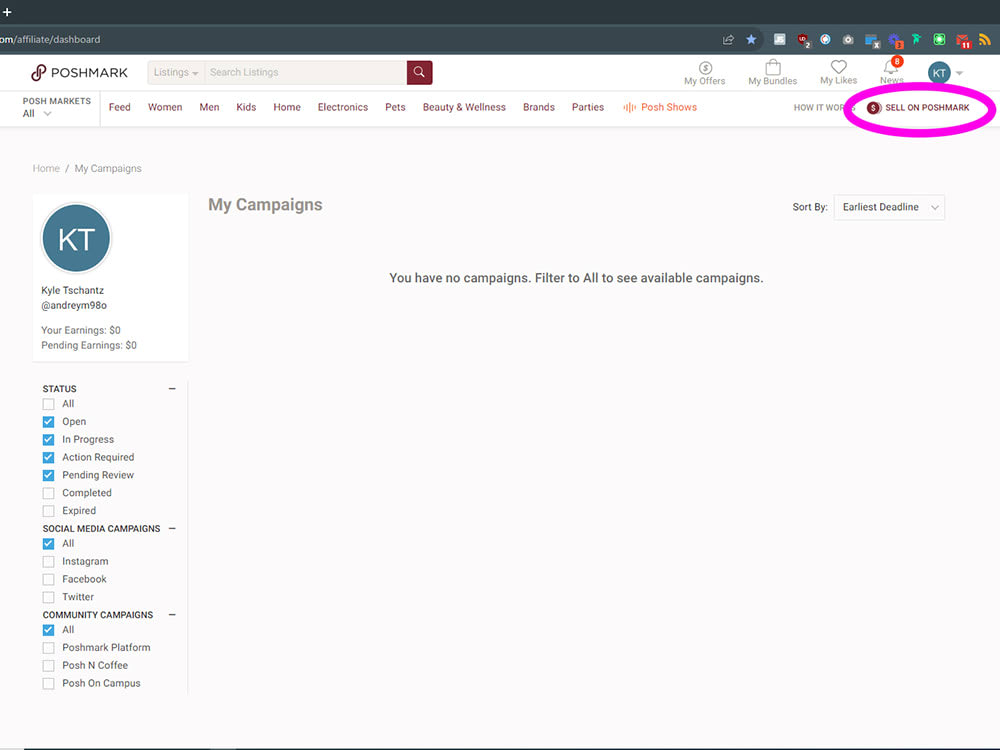Screen dimensions: 1000x750
Task: Collapse the Community Campaigns section
Action: 172,615
